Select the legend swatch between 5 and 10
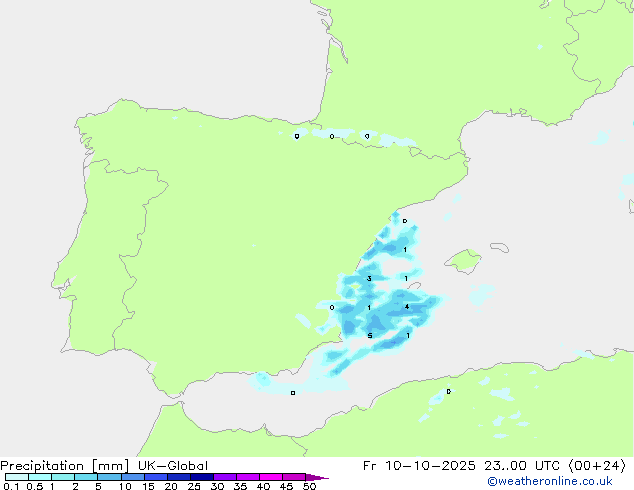This screenshot has width=634, height=490. click(109, 477)
